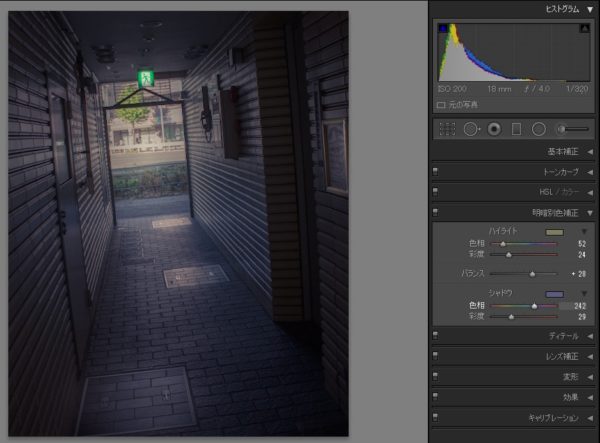This screenshot has height=443, width=600.
Task: Toggle the ディテール panel switch
Action: tap(435, 336)
